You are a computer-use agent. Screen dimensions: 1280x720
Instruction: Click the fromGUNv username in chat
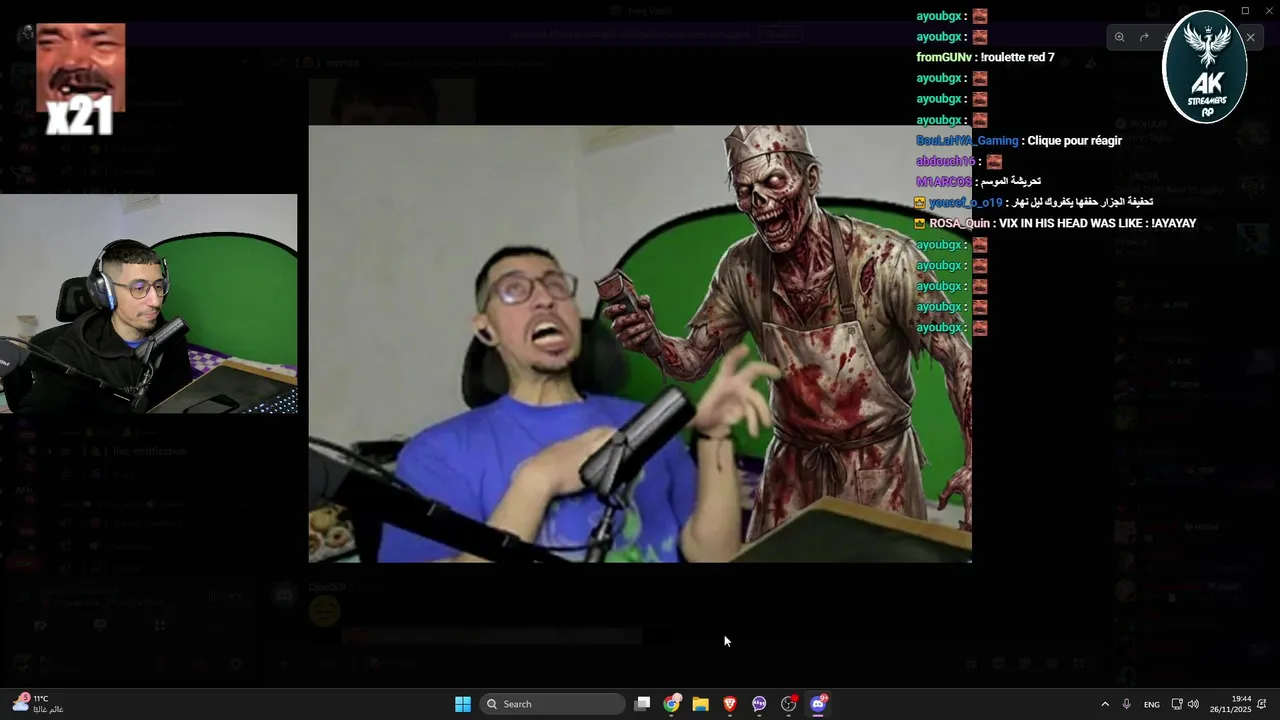point(945,57)
